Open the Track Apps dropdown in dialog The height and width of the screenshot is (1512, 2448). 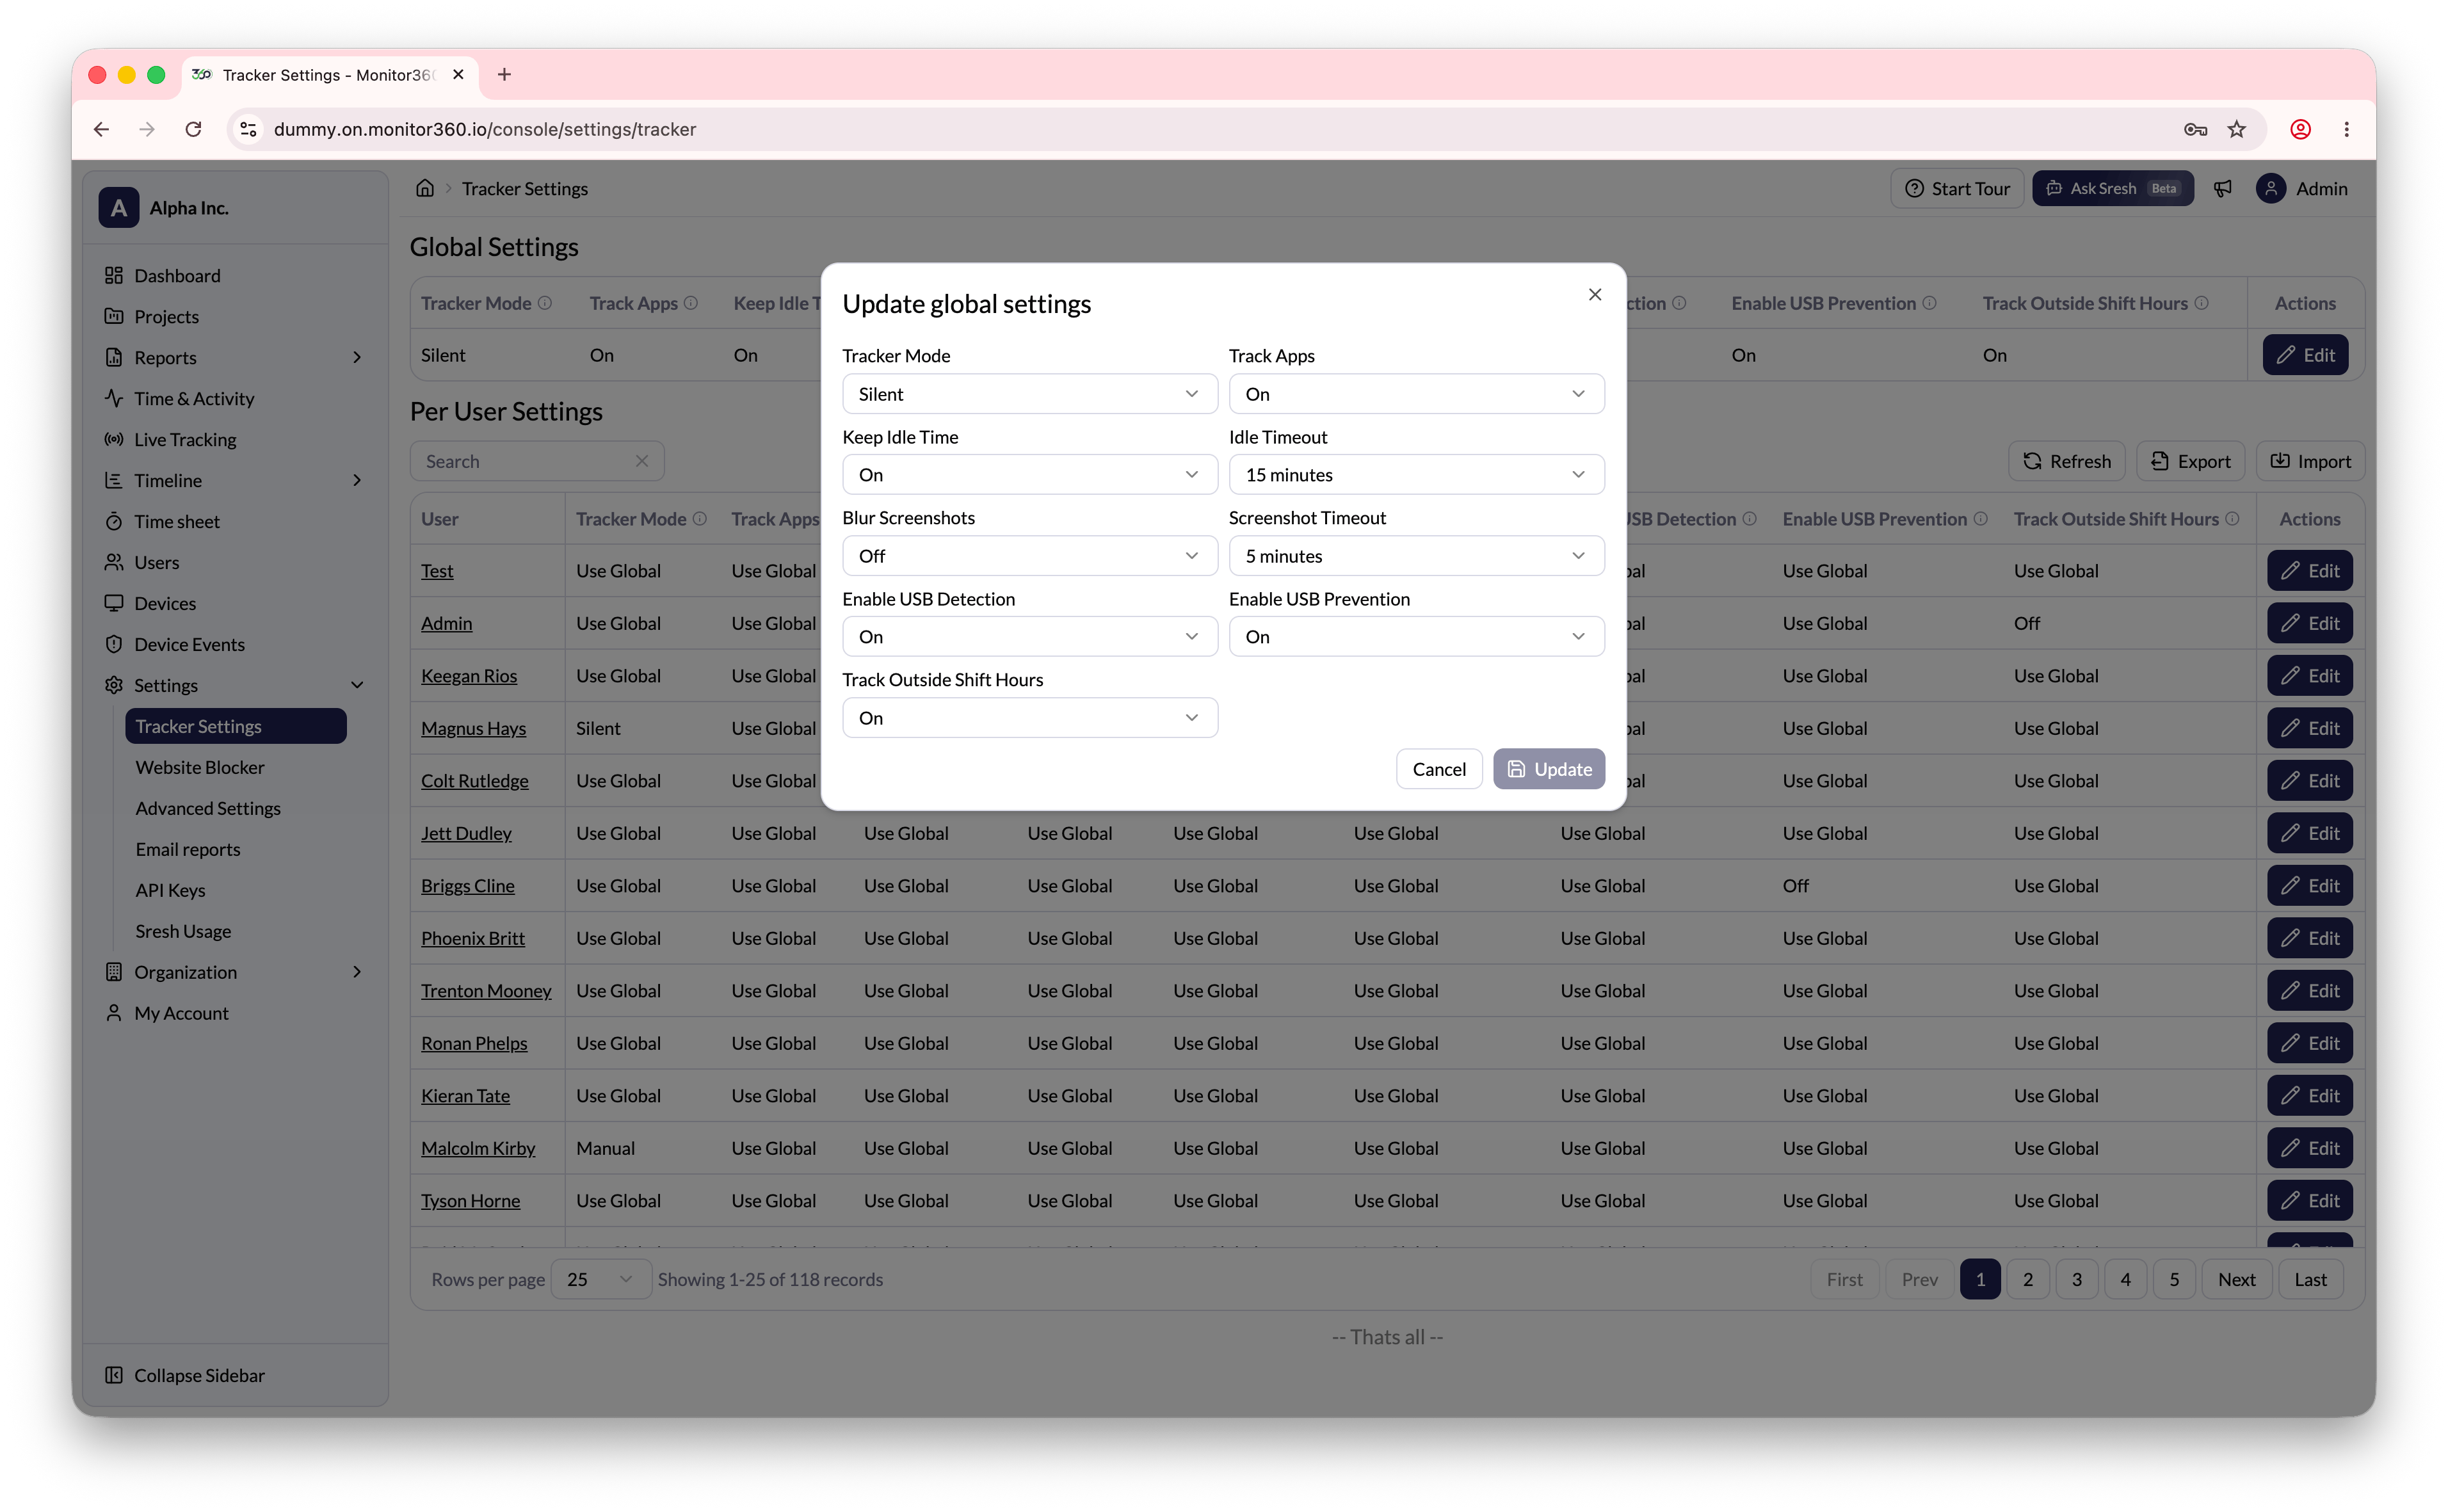(x=1416, y=394)
